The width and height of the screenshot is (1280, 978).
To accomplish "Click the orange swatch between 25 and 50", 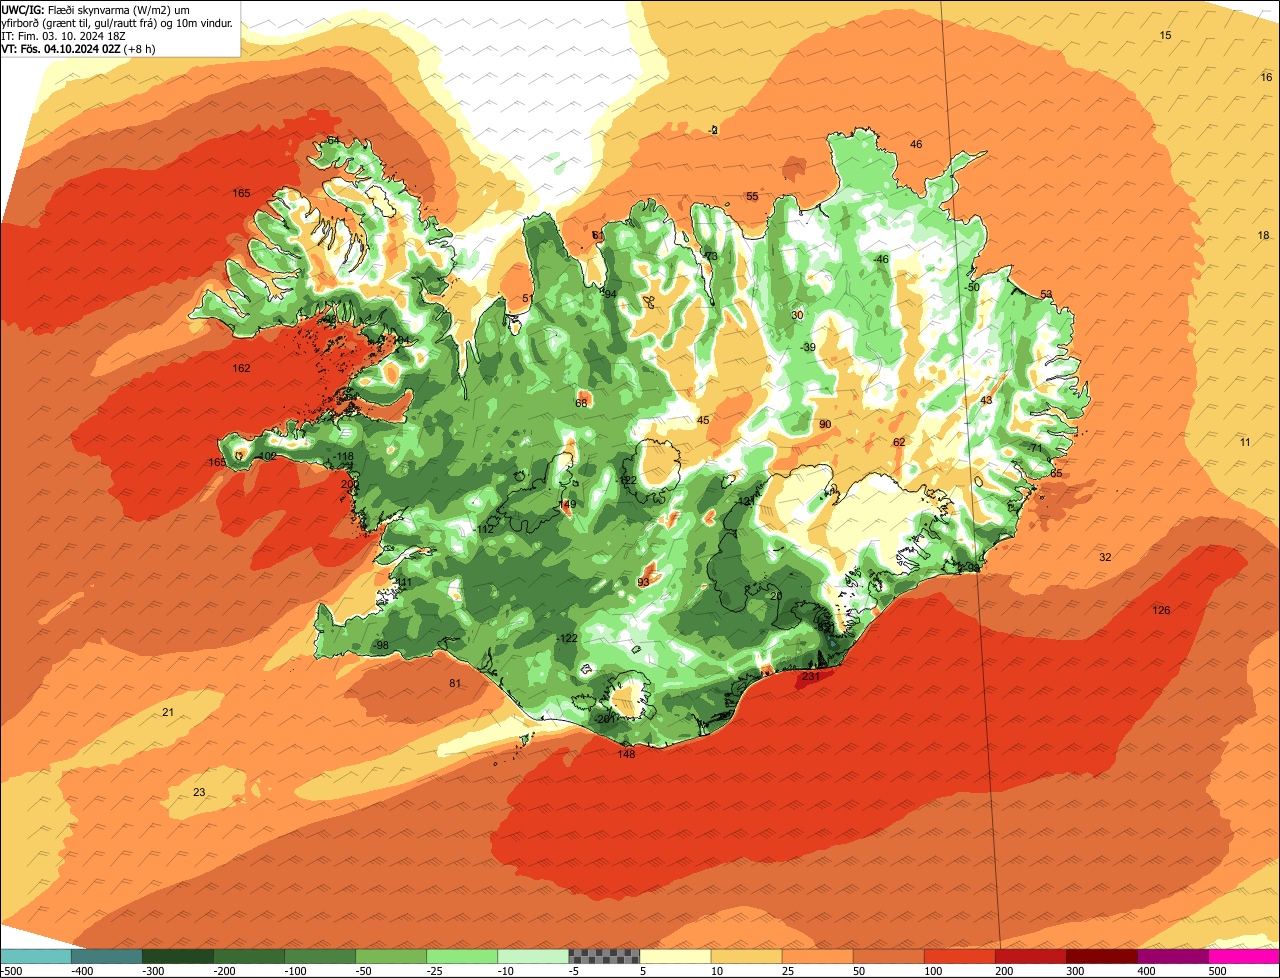I will [818, 956].
